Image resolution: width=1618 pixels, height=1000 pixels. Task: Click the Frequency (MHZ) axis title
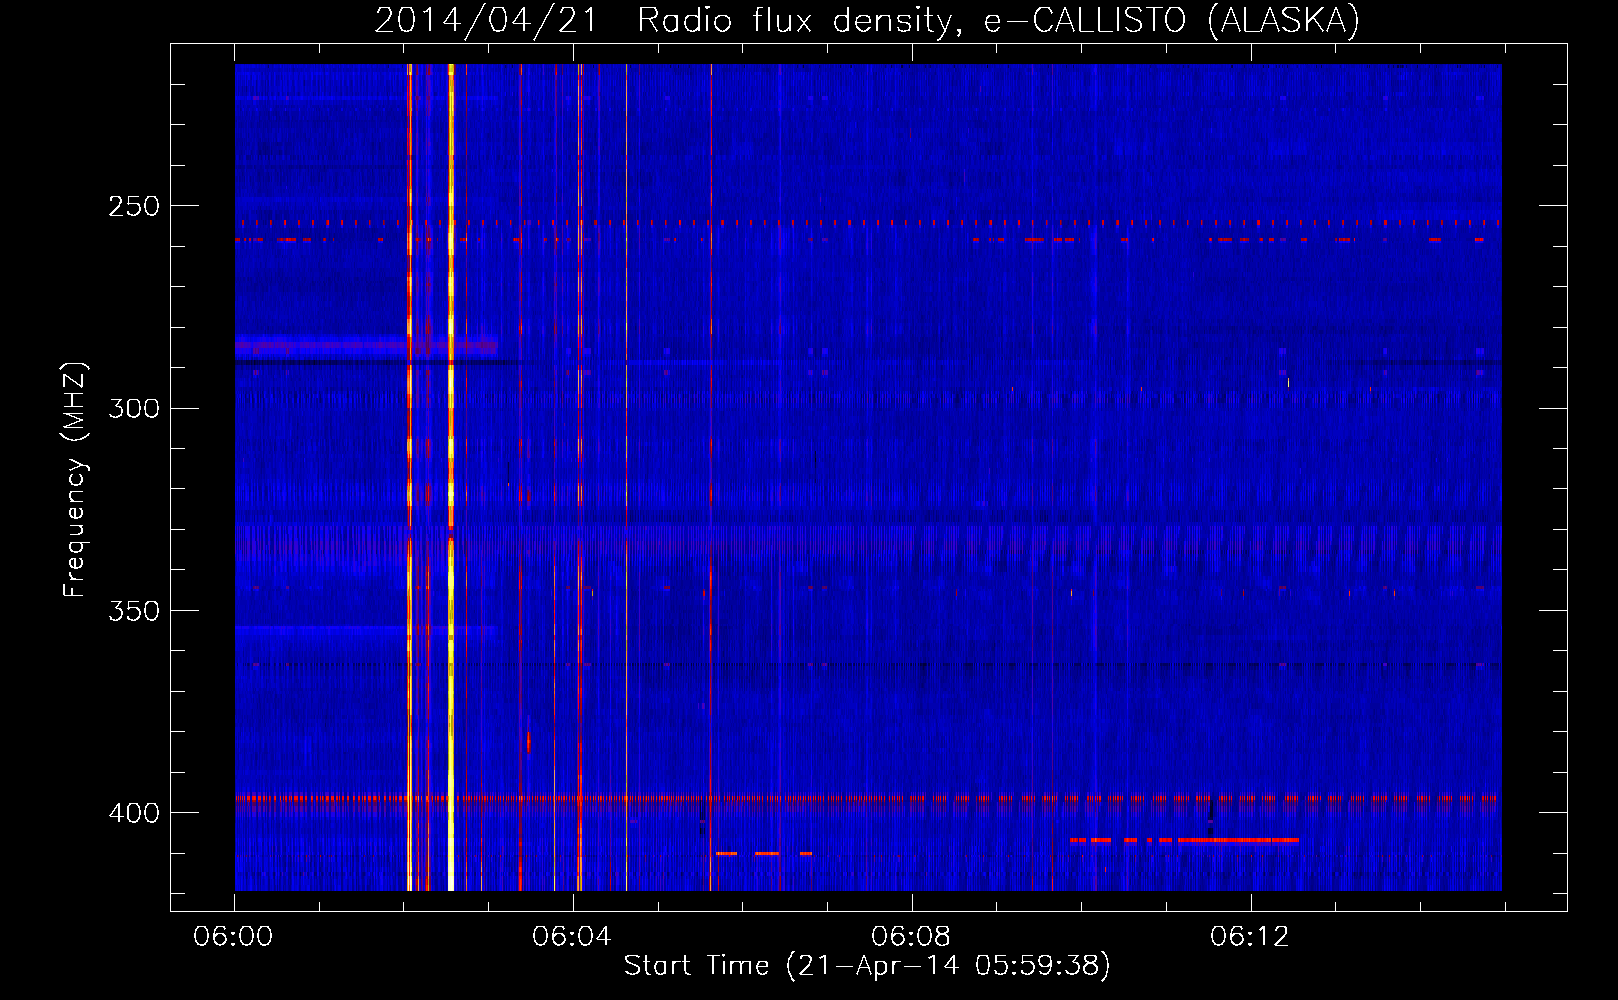coord(76,480)
